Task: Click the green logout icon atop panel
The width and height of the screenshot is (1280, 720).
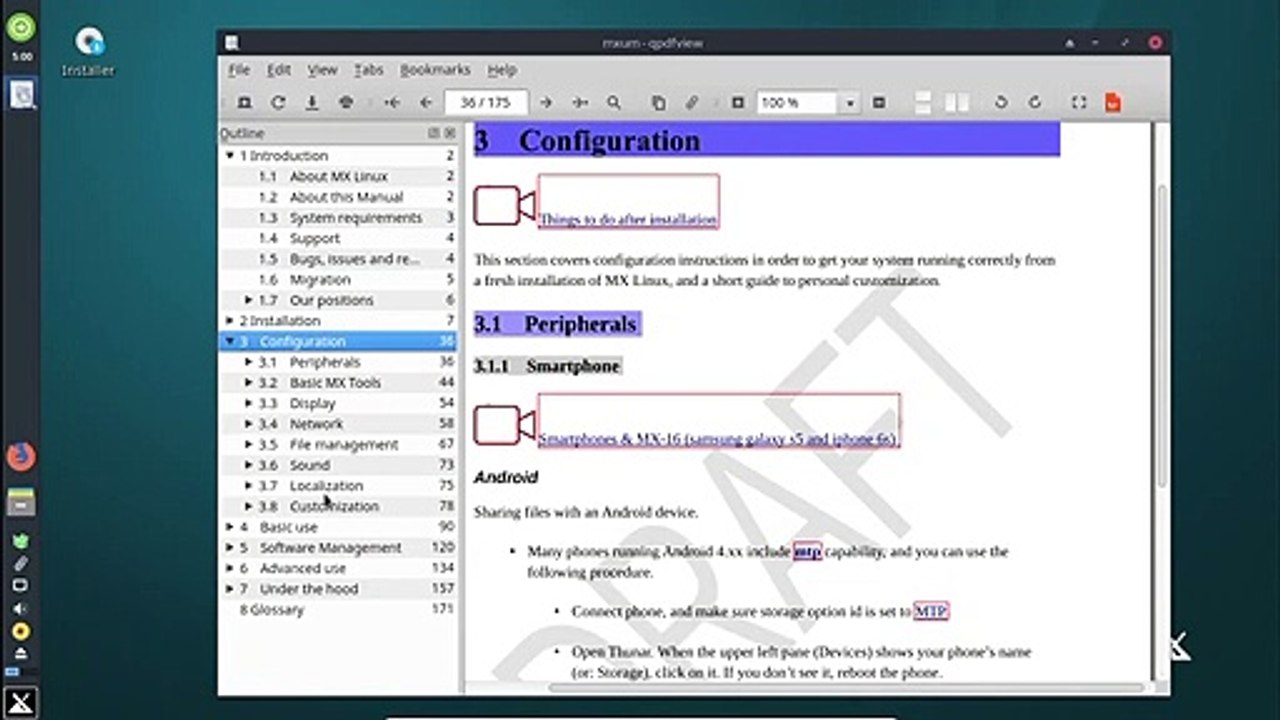Action: 21,28
